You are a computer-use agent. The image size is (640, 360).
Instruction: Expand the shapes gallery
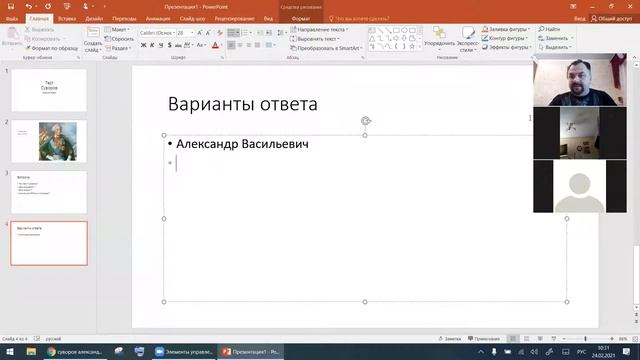420,47
